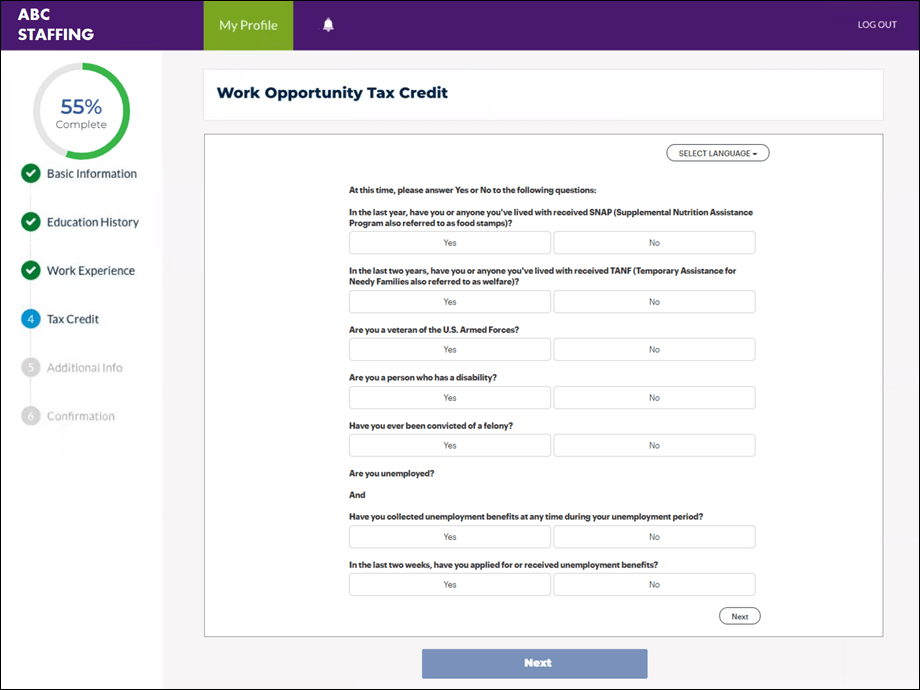This screenshot has height=690, width=920.
Task: Choose Yes for U.S. Armed Forces veteran
Action: [x=449, y=350]
